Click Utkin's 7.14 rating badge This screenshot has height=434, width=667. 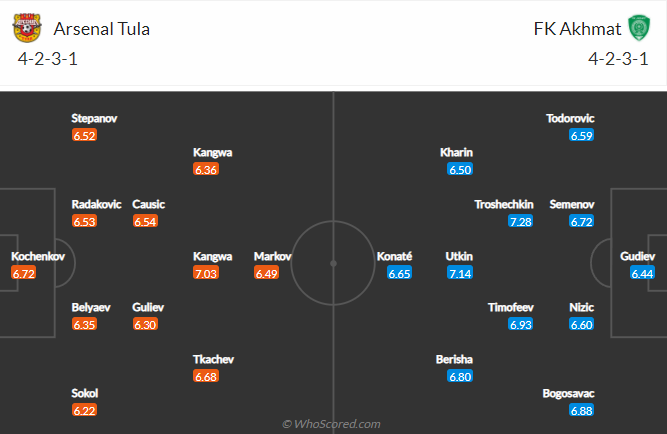[x=461, y=273]
